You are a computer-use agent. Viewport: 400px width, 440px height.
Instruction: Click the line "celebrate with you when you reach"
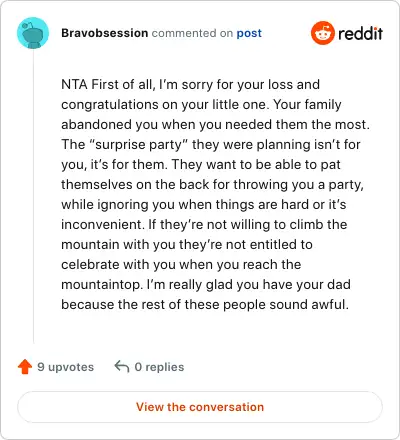tap(181, 264)
